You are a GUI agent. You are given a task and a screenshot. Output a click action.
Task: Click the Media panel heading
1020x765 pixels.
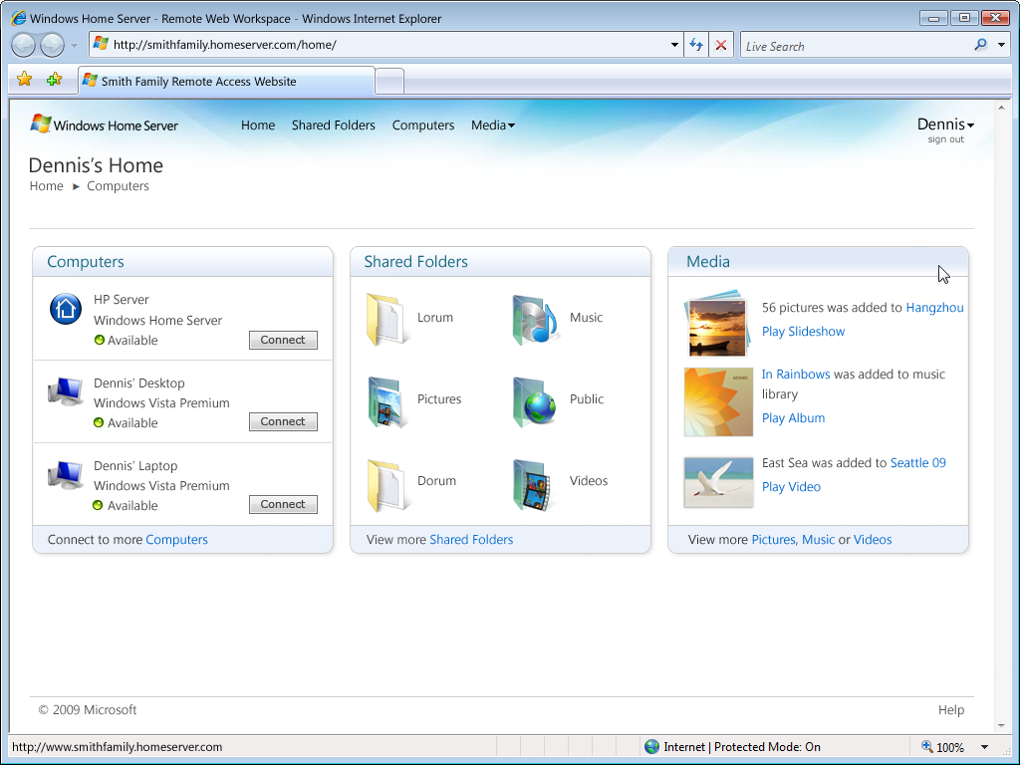[x=708, y=262]
